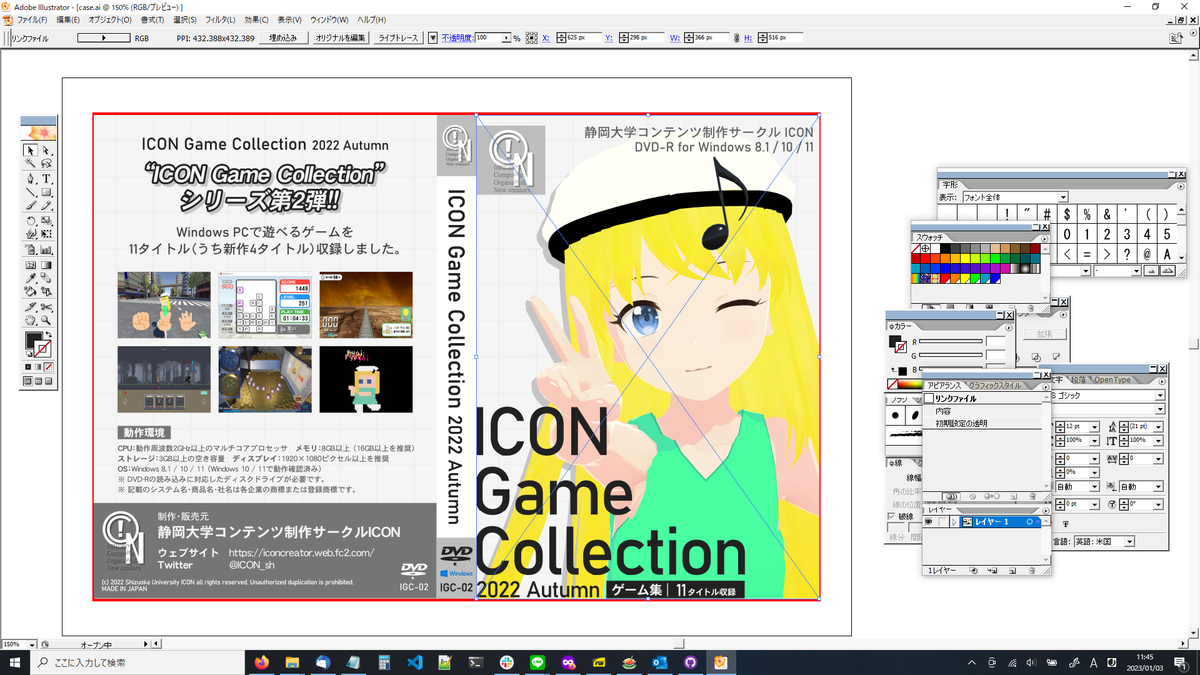Select the Symbol Sprayer tool
This screenshot has height=675, width=1200.
click(x=29, y=250)
